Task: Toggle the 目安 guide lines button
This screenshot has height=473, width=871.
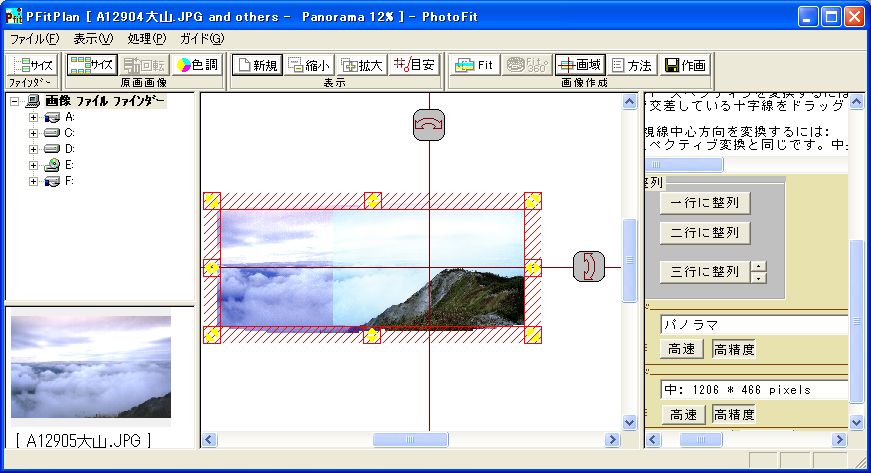Action: 414,65
